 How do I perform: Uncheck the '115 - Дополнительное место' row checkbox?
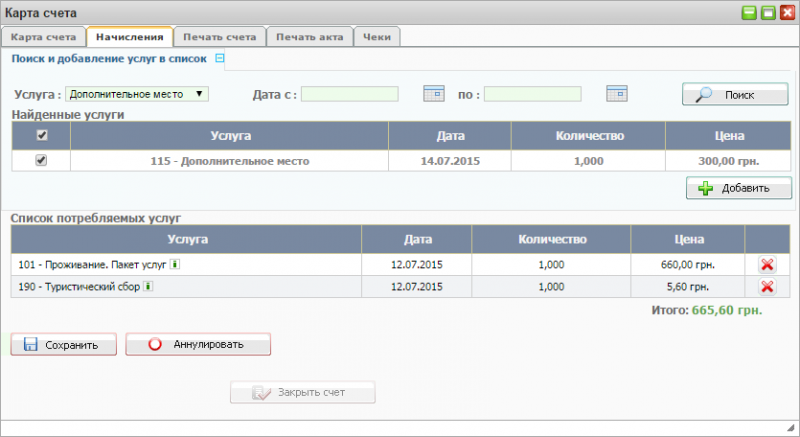41,160
